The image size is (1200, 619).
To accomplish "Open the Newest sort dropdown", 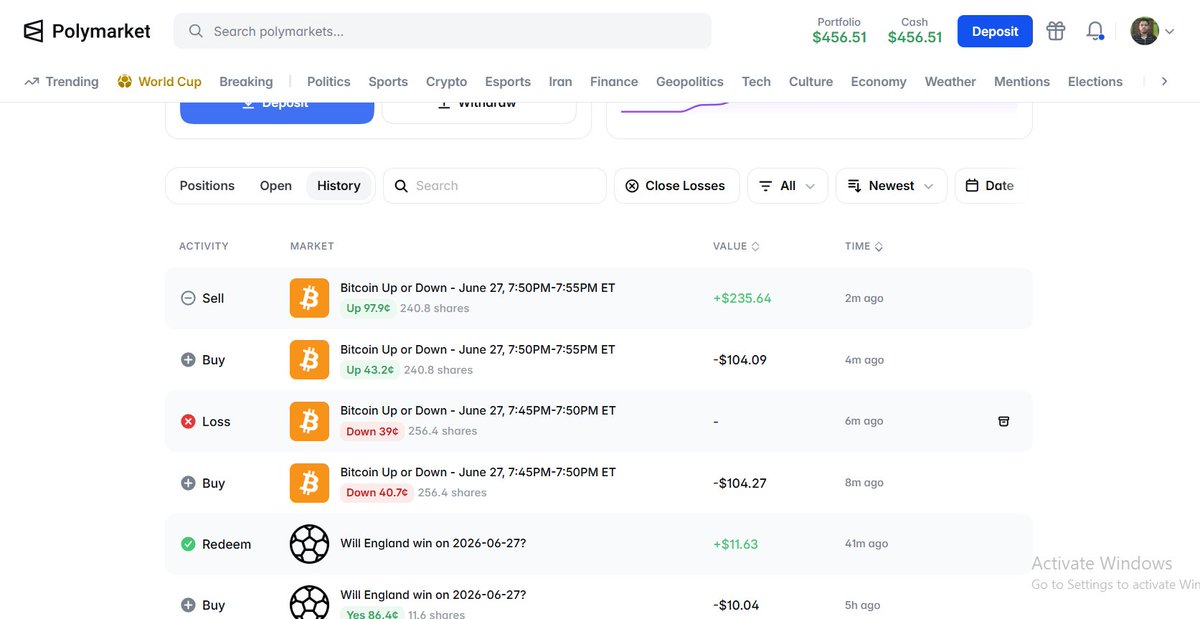I will click(891, 186).
